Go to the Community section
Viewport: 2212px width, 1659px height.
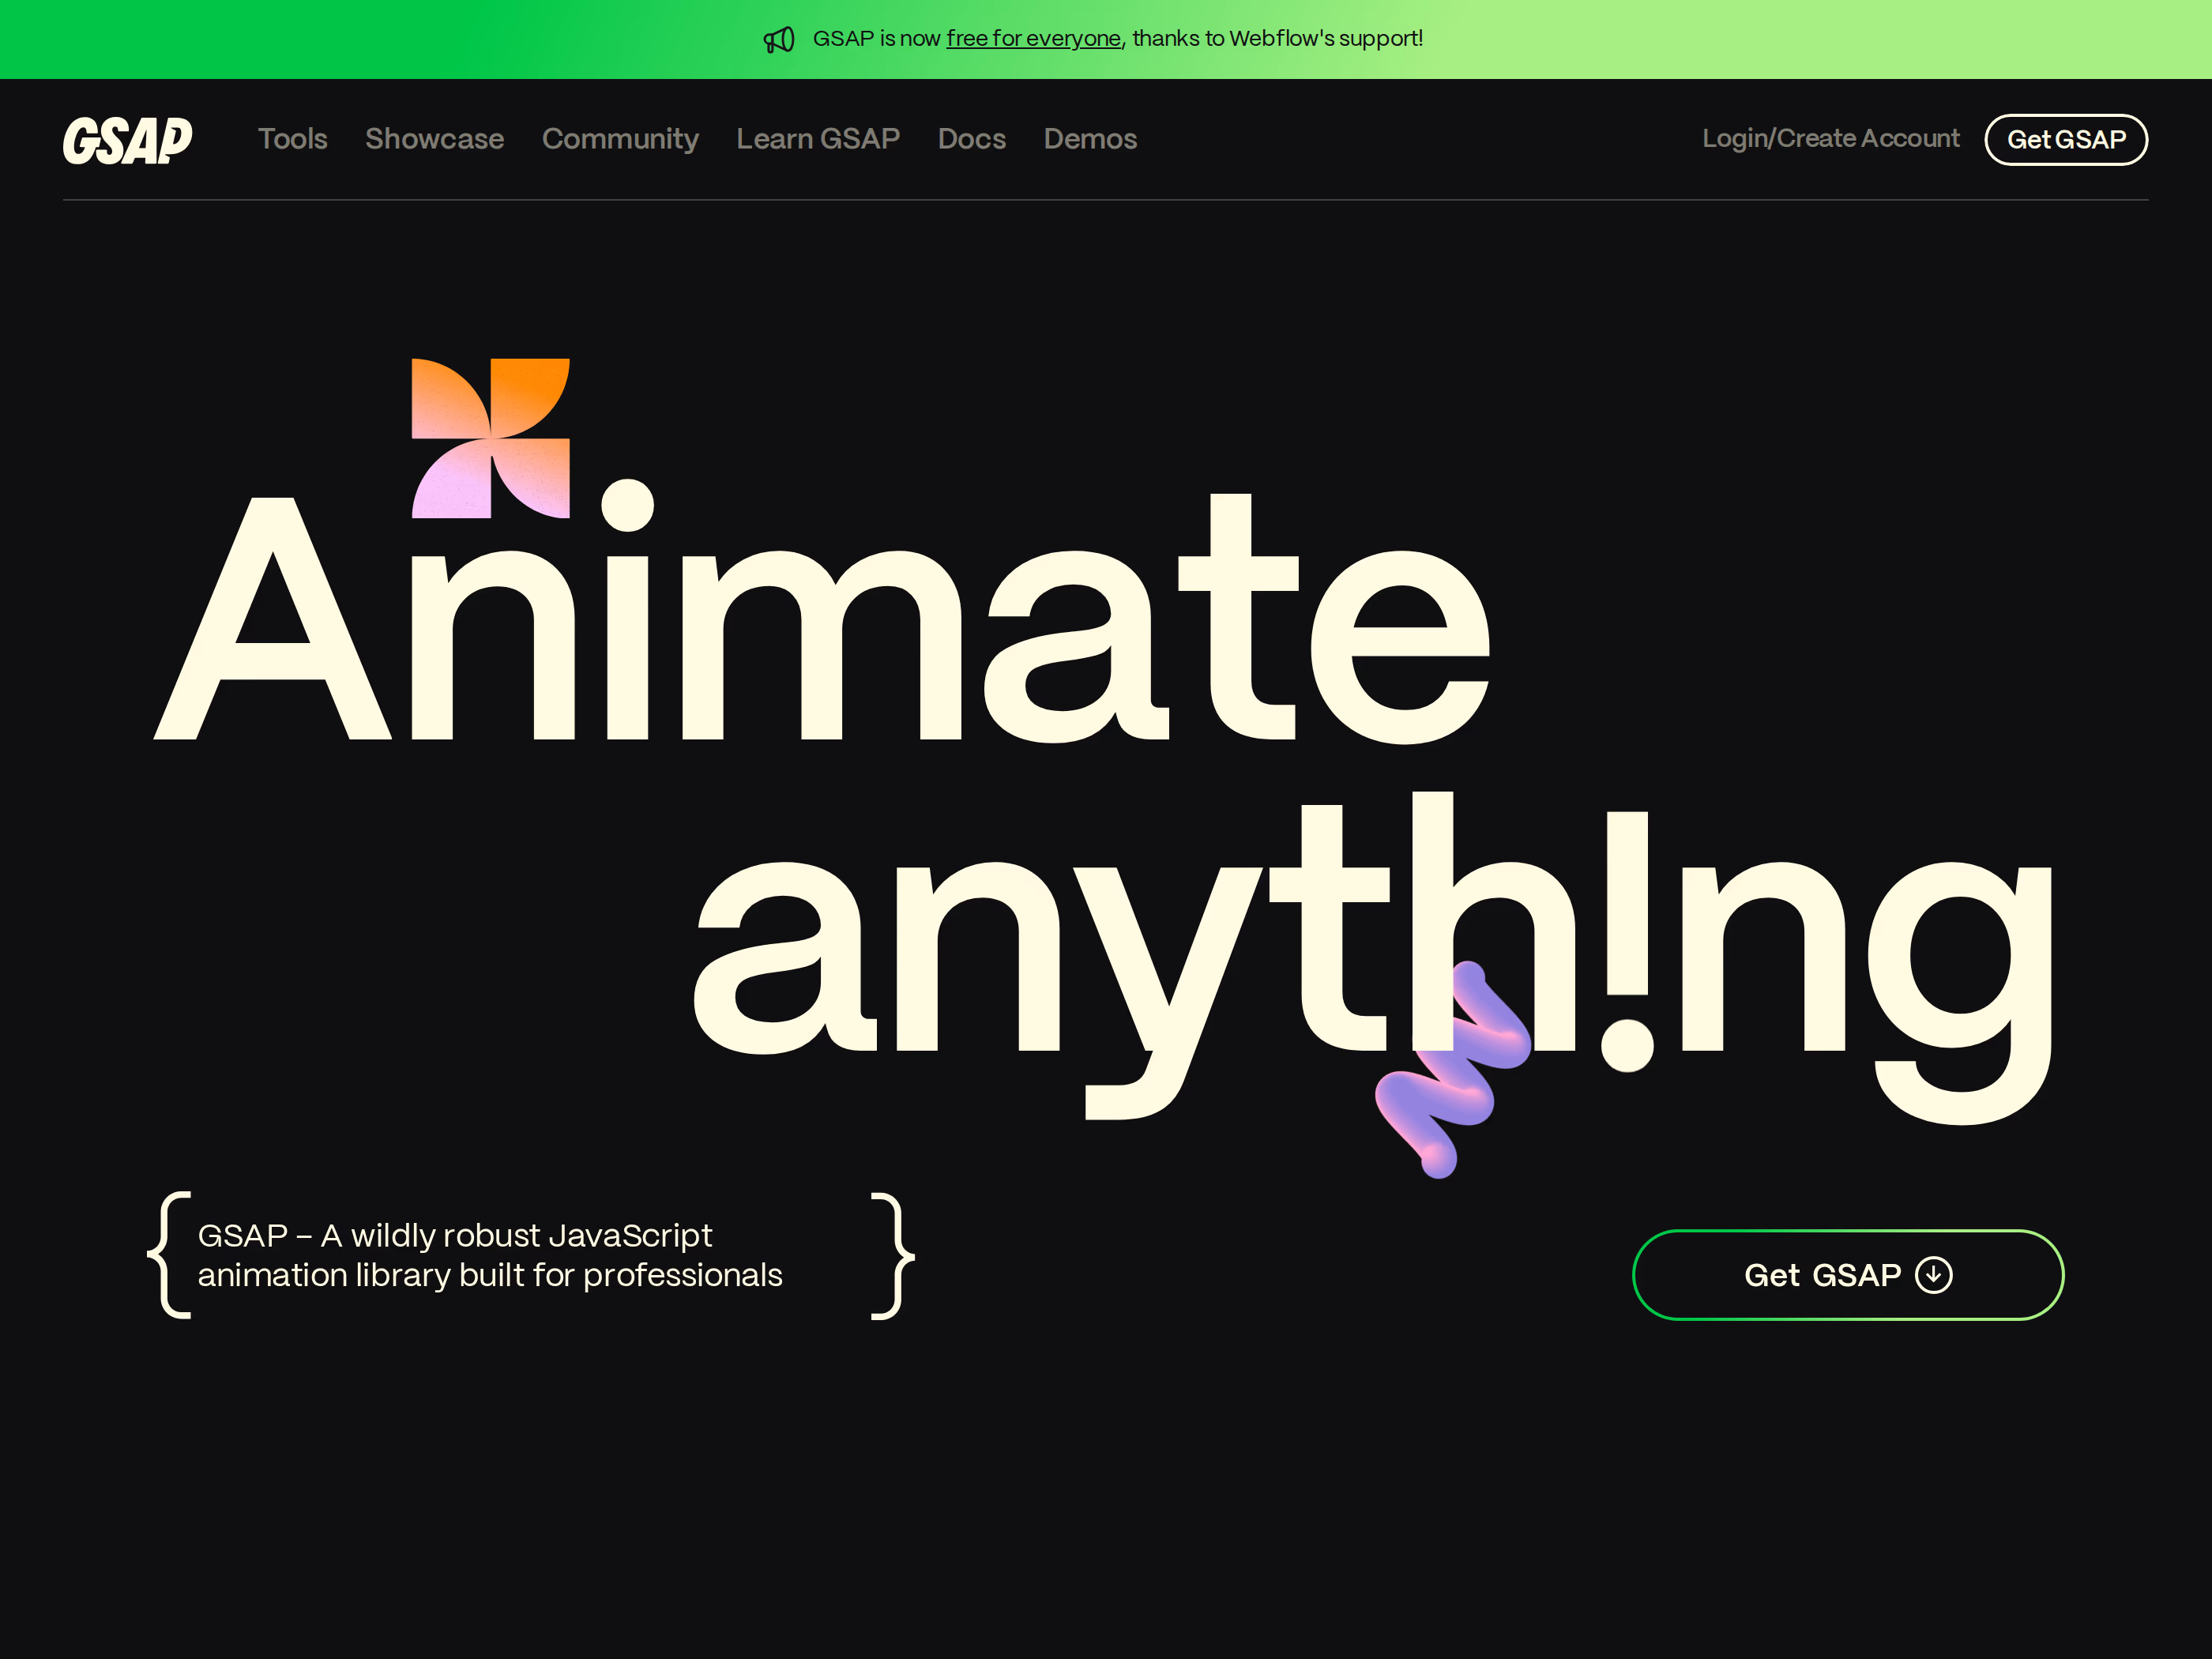pos(620,139)
